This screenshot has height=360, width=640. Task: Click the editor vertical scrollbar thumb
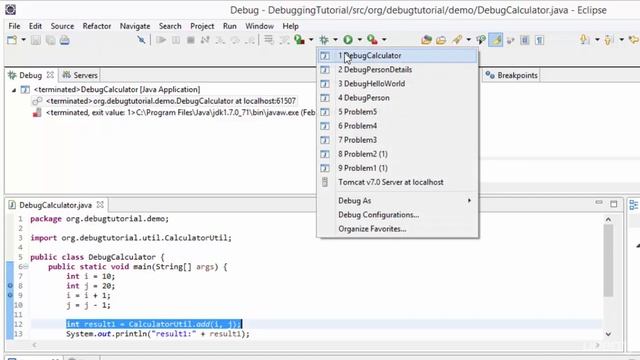click(x=608, y=260)
